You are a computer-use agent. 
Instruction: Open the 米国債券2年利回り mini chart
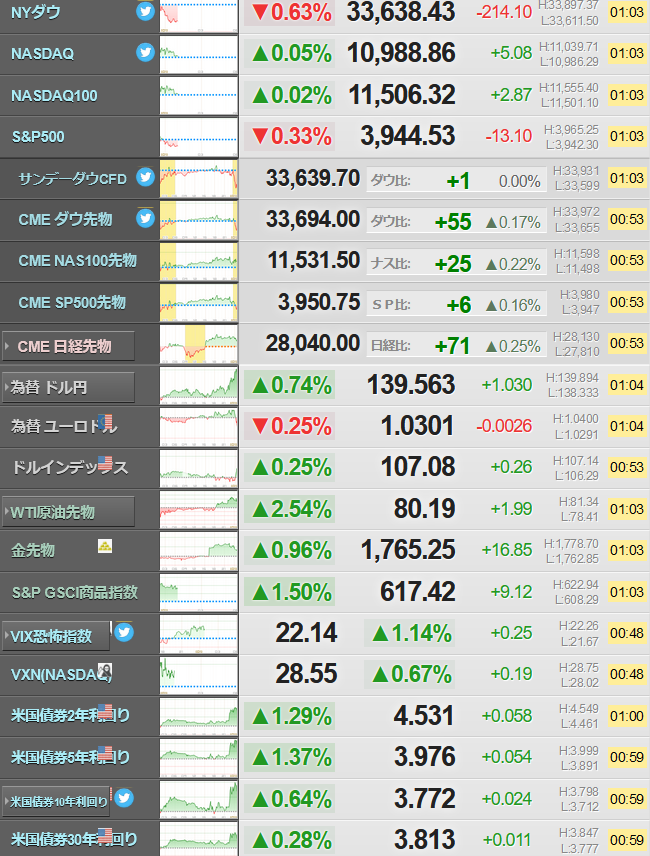(199, 716)
